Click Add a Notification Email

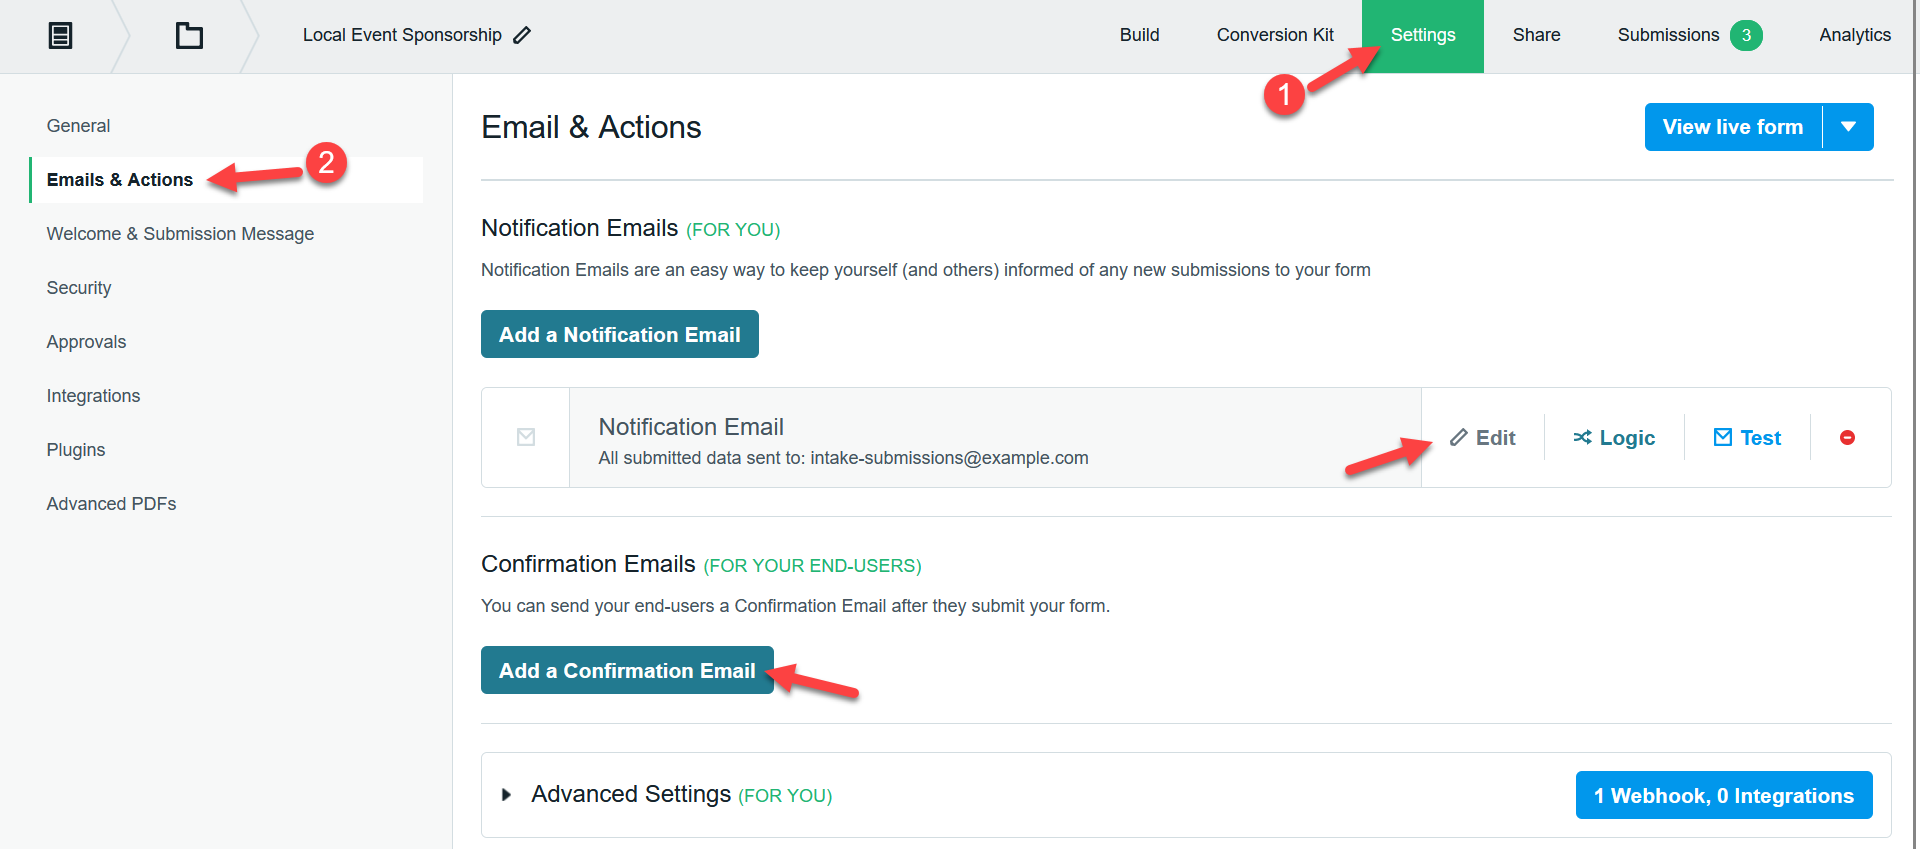[x=620, y=334]
